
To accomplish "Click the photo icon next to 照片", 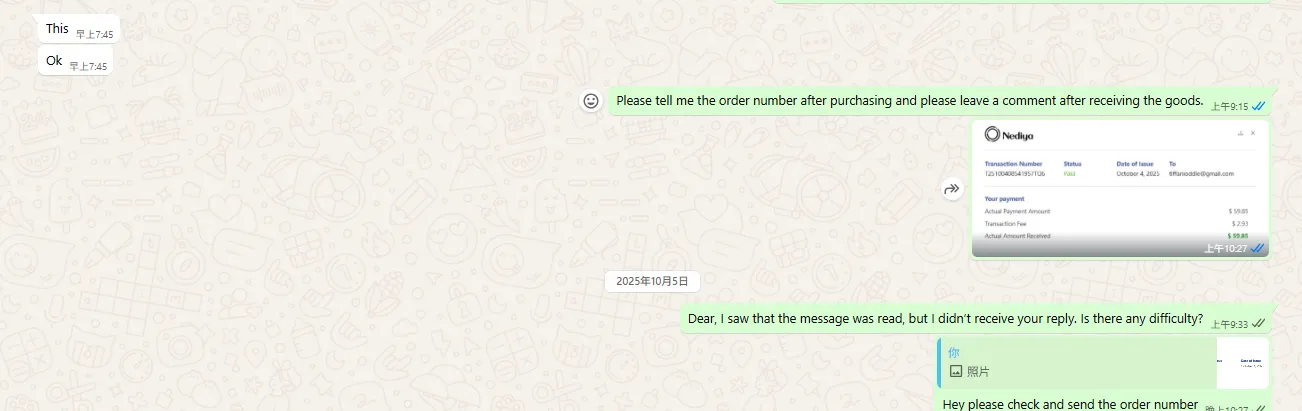I will 955,371.
